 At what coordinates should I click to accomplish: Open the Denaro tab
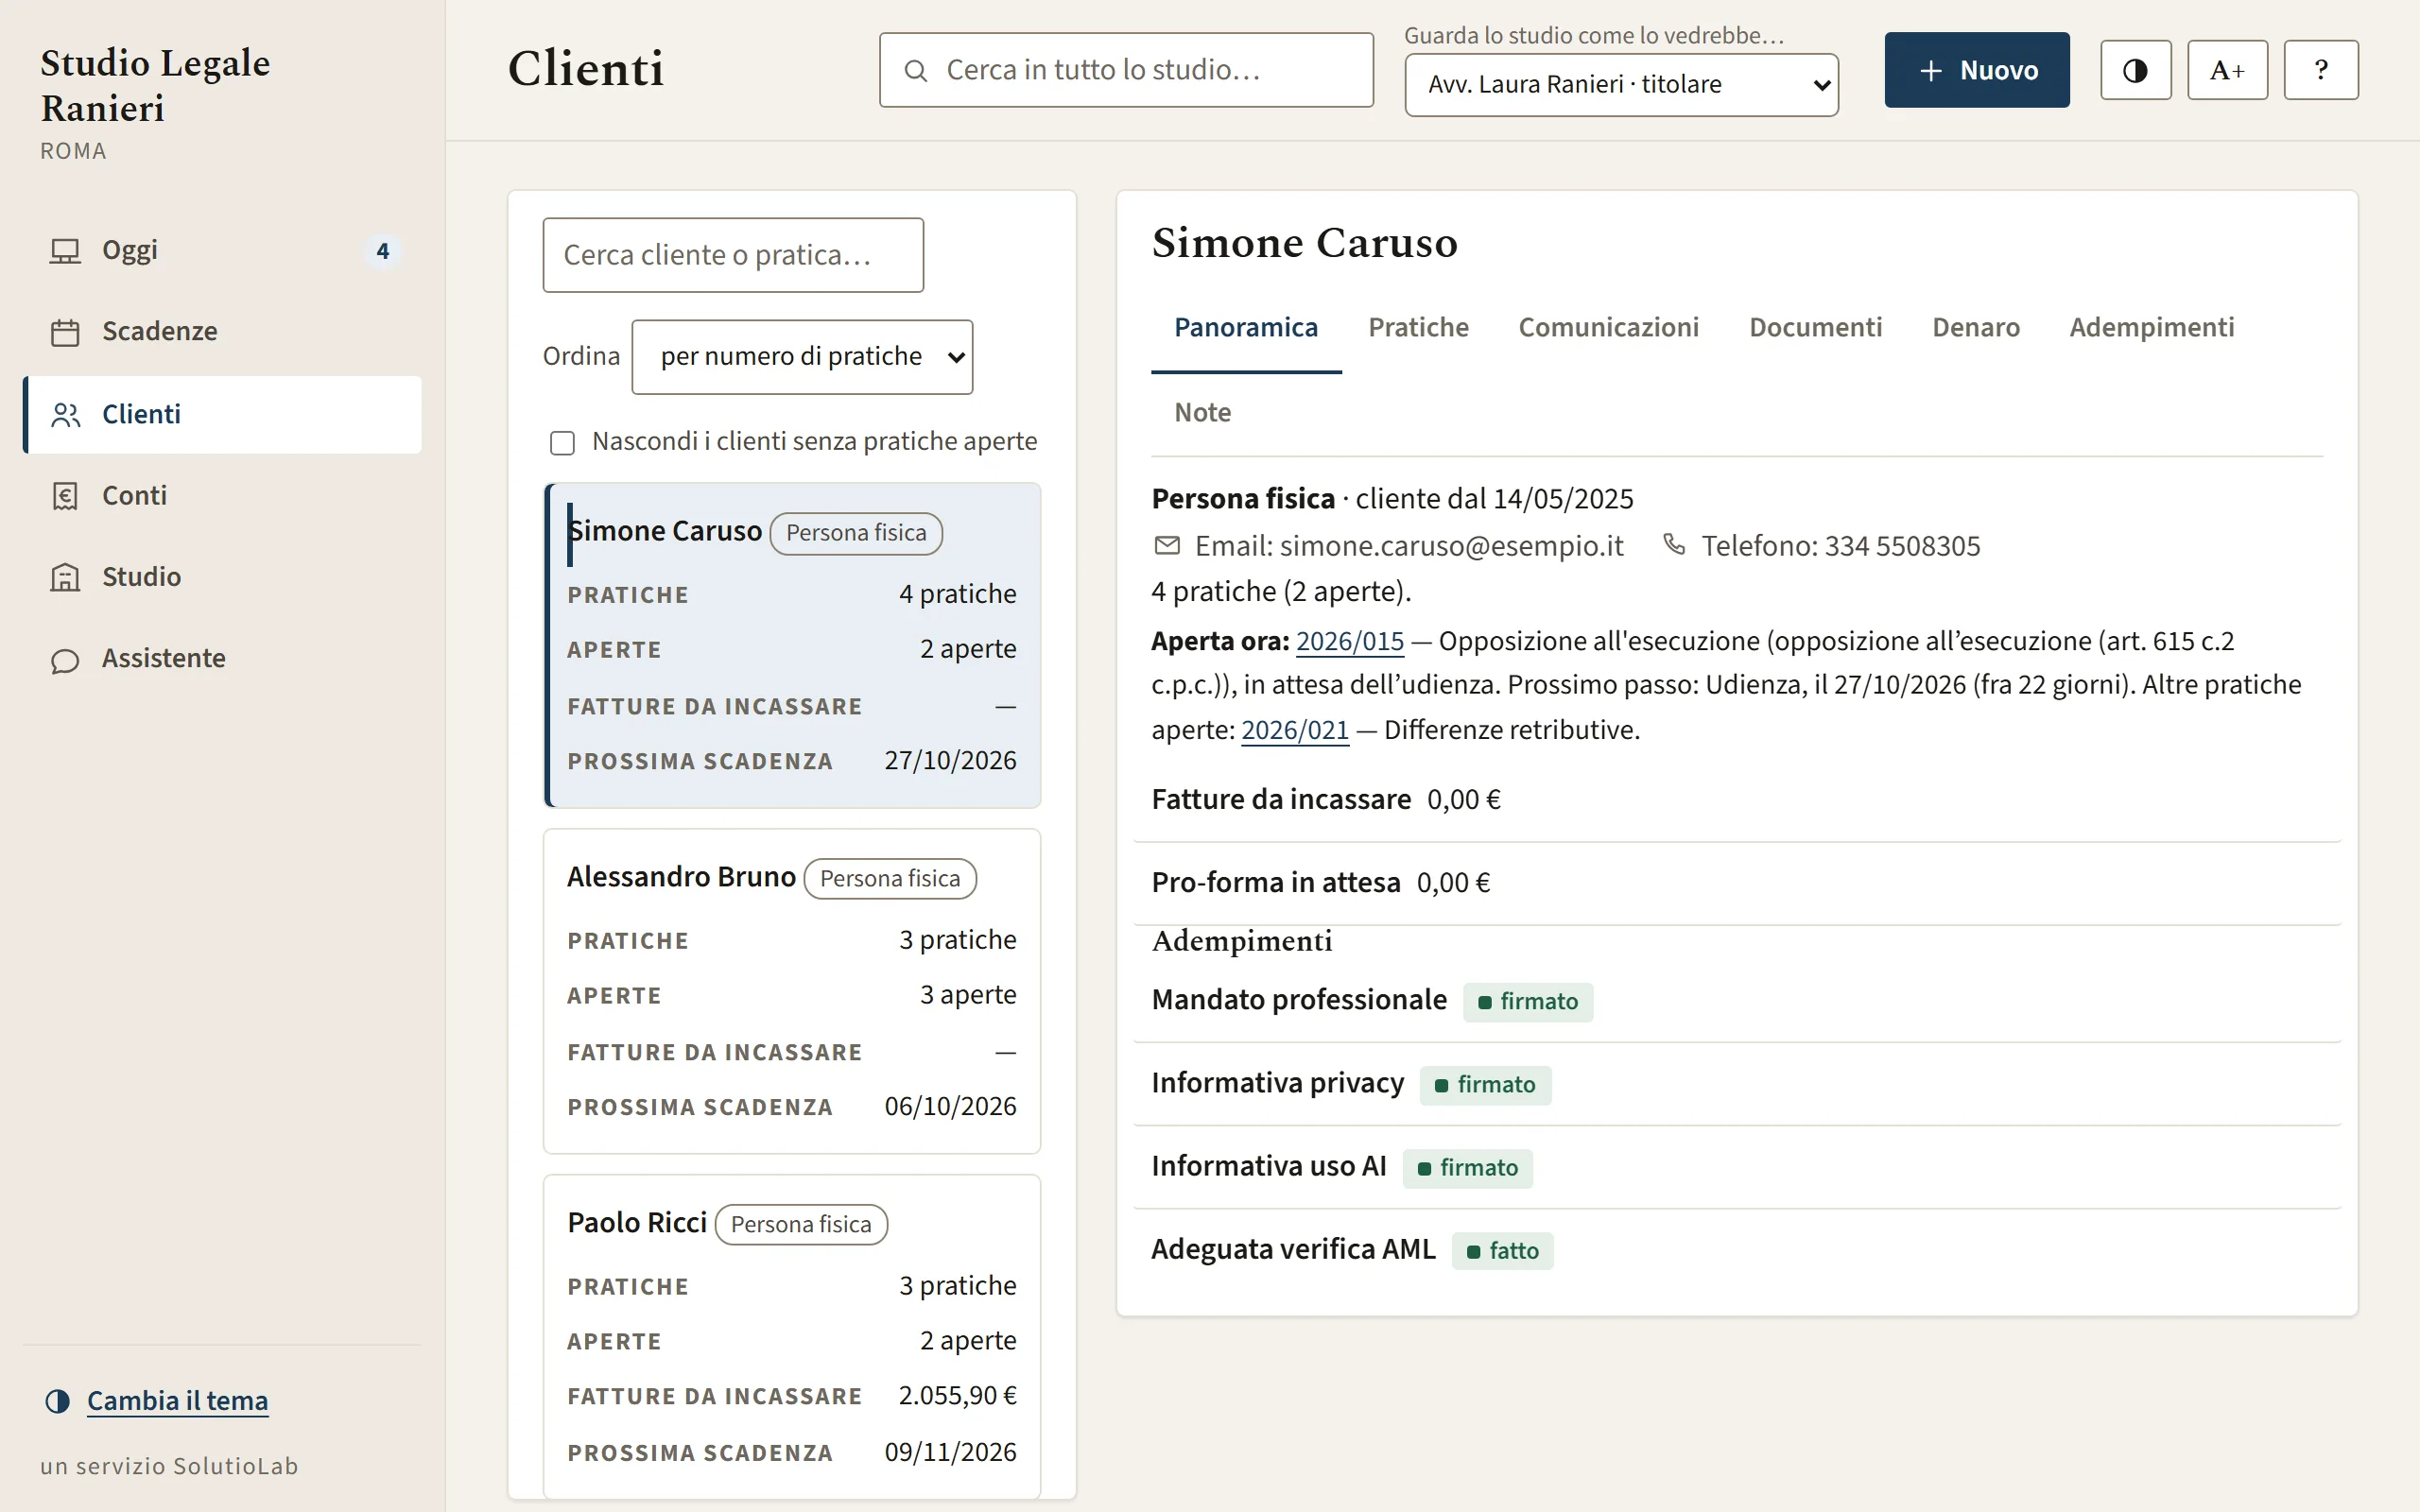point(1975,327)
